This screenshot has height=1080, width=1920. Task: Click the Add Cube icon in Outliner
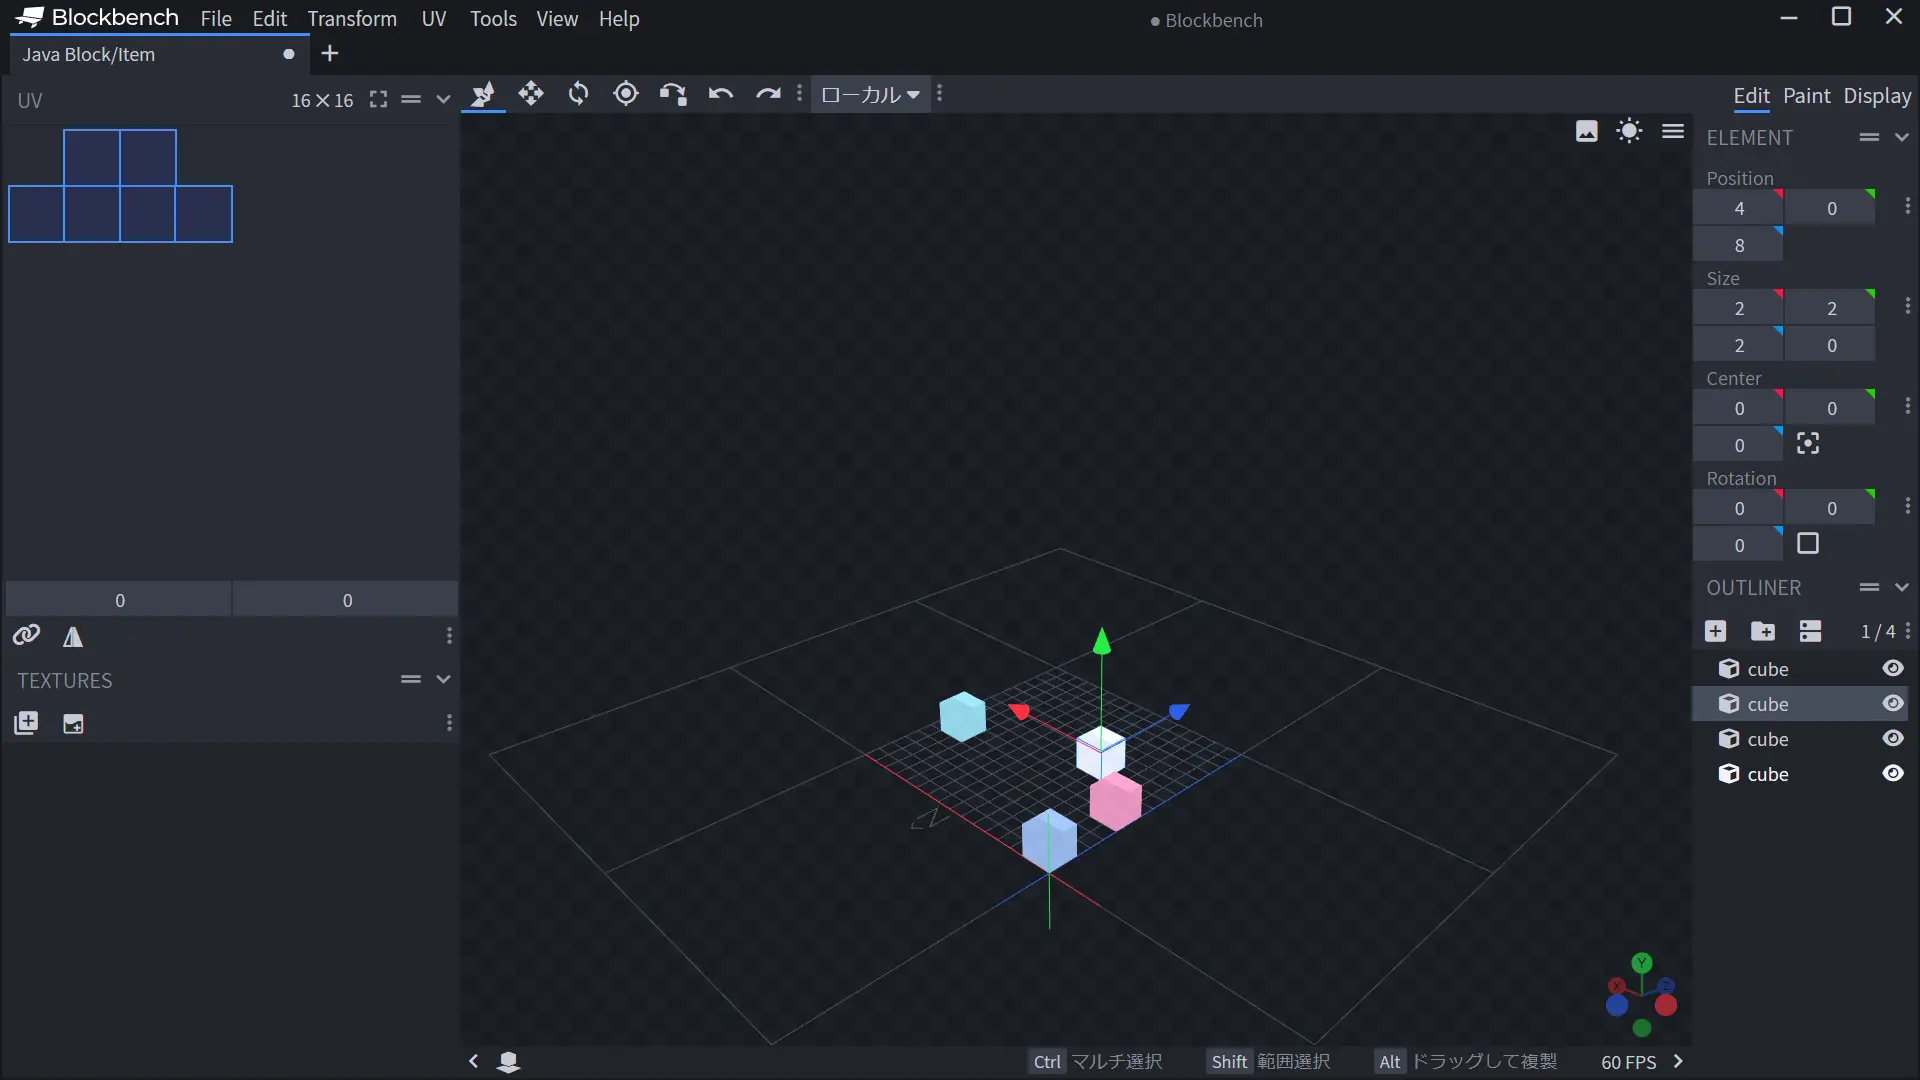click(x=1716, y=631)
